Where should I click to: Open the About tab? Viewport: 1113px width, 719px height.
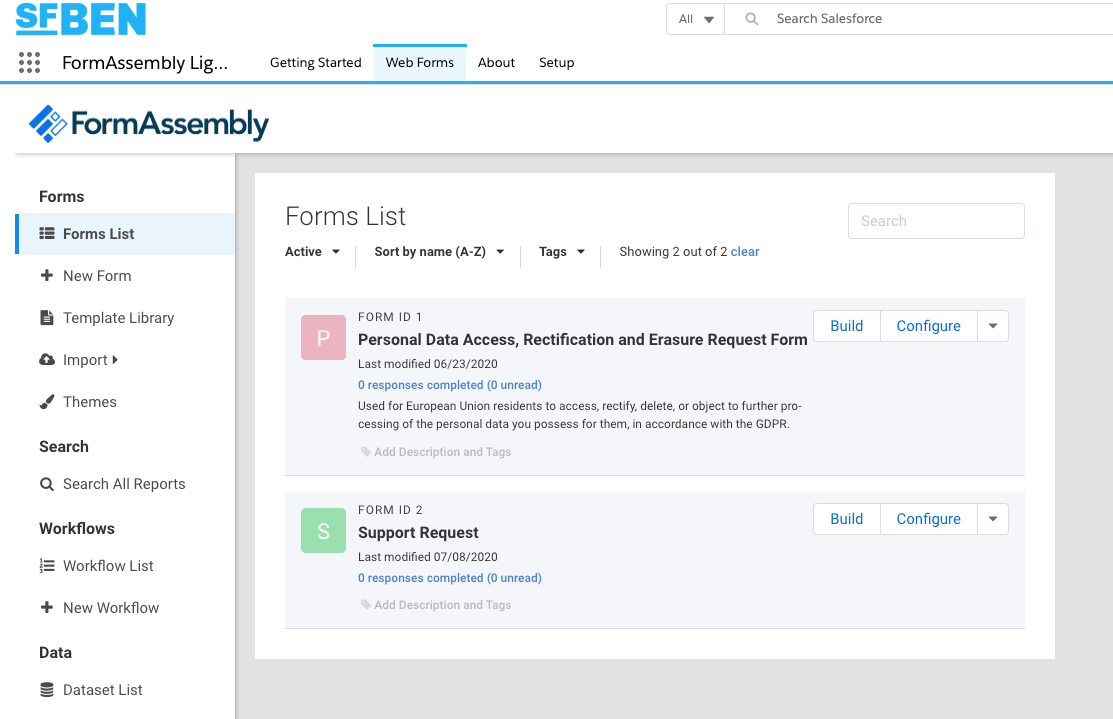(x=496, y=62)
